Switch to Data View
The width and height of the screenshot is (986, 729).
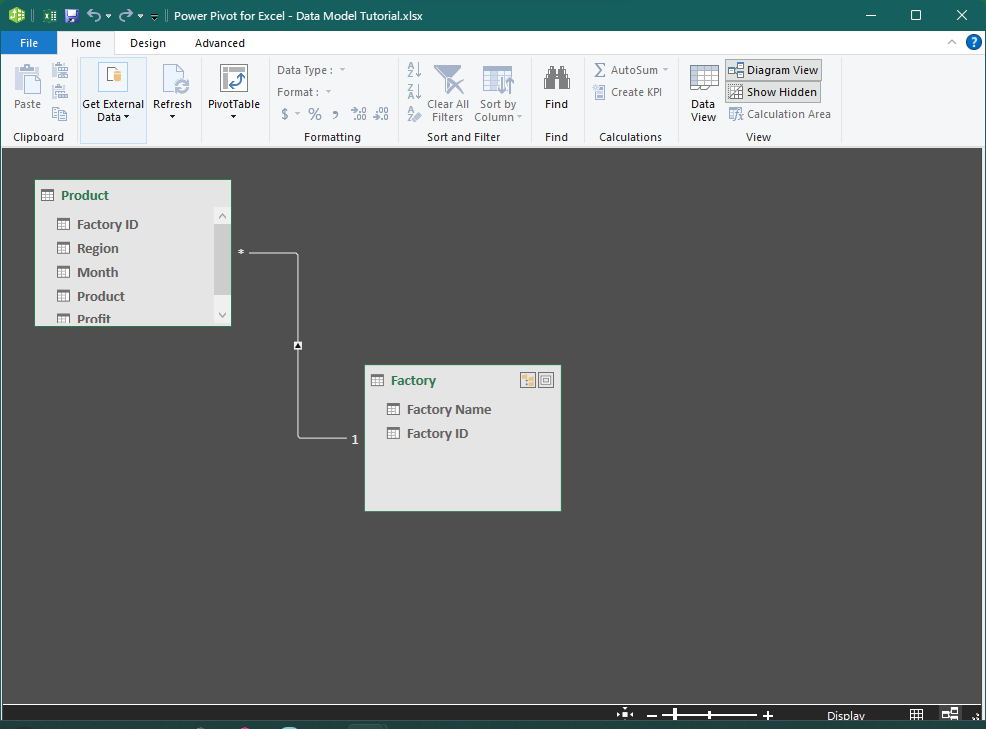pos(704,94)
